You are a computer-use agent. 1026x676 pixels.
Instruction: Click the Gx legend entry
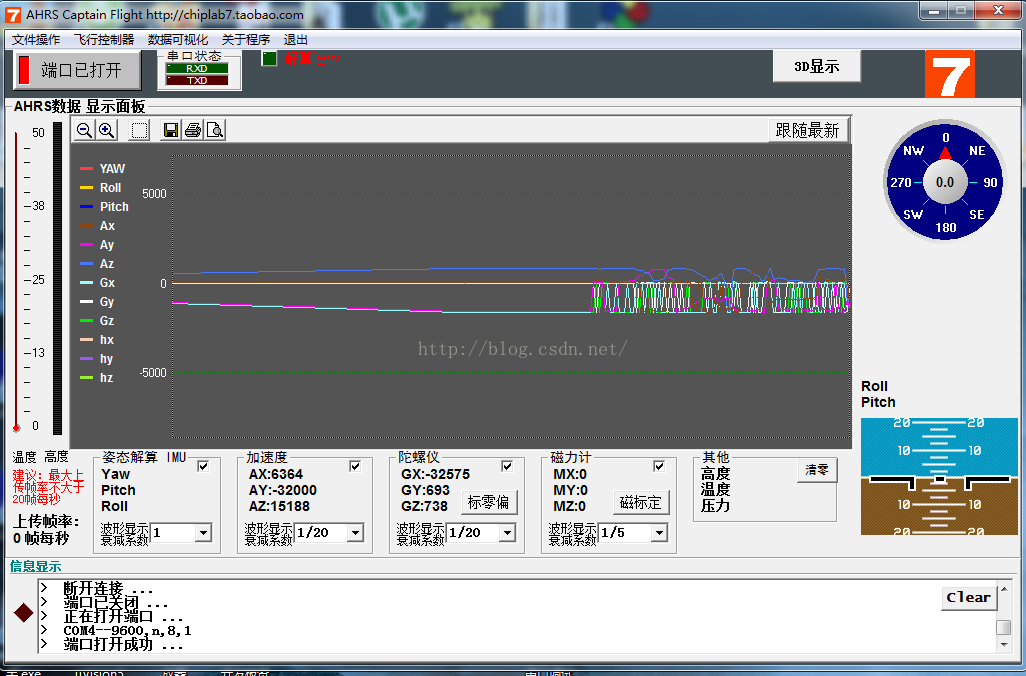(97, 283)
